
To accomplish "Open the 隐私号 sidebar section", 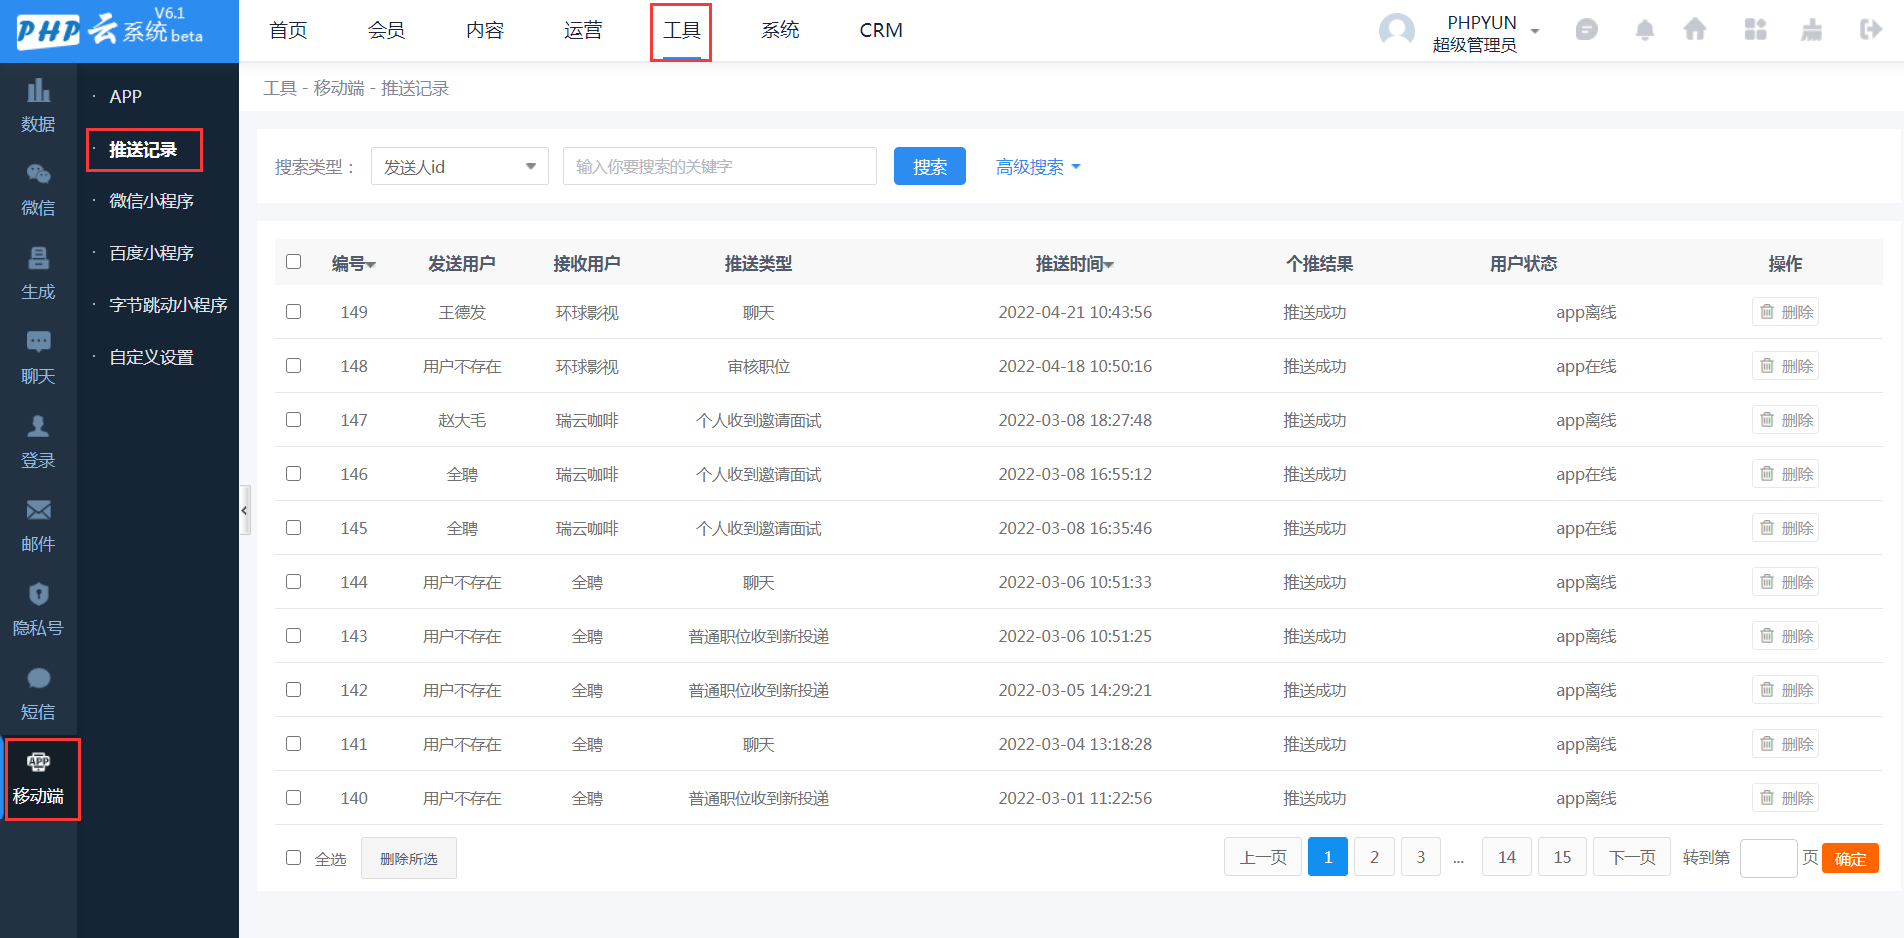I will 38,610.
